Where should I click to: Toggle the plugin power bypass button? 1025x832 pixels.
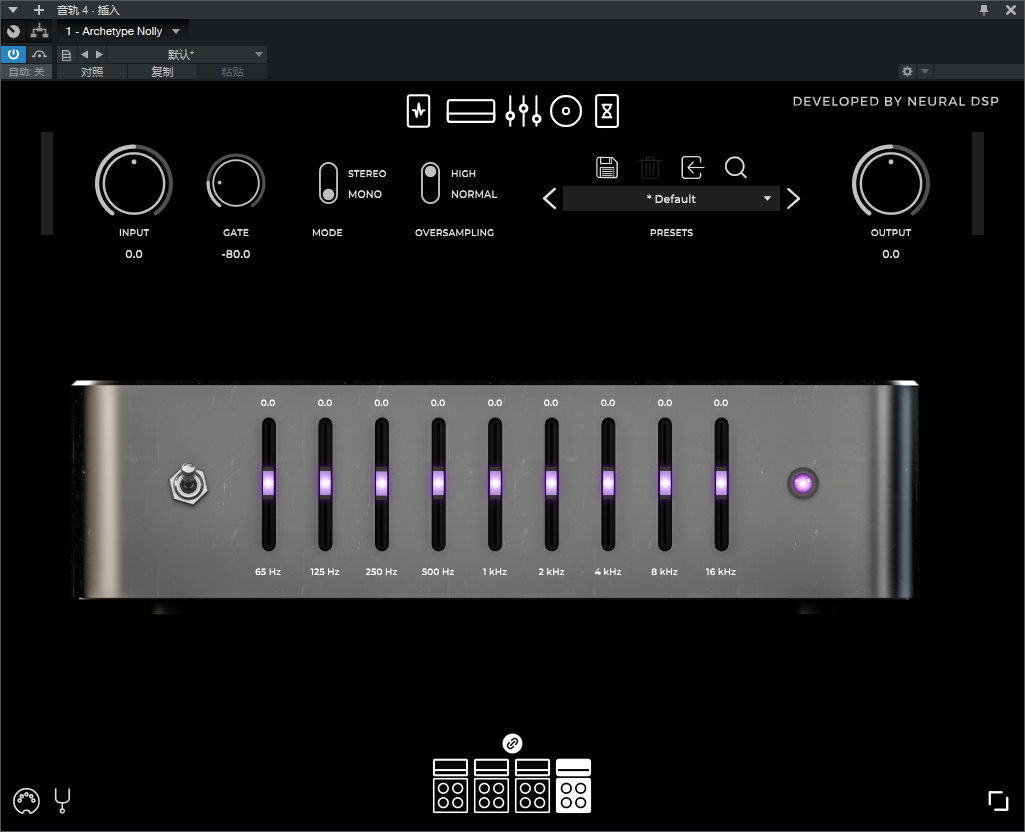point(13,54)
